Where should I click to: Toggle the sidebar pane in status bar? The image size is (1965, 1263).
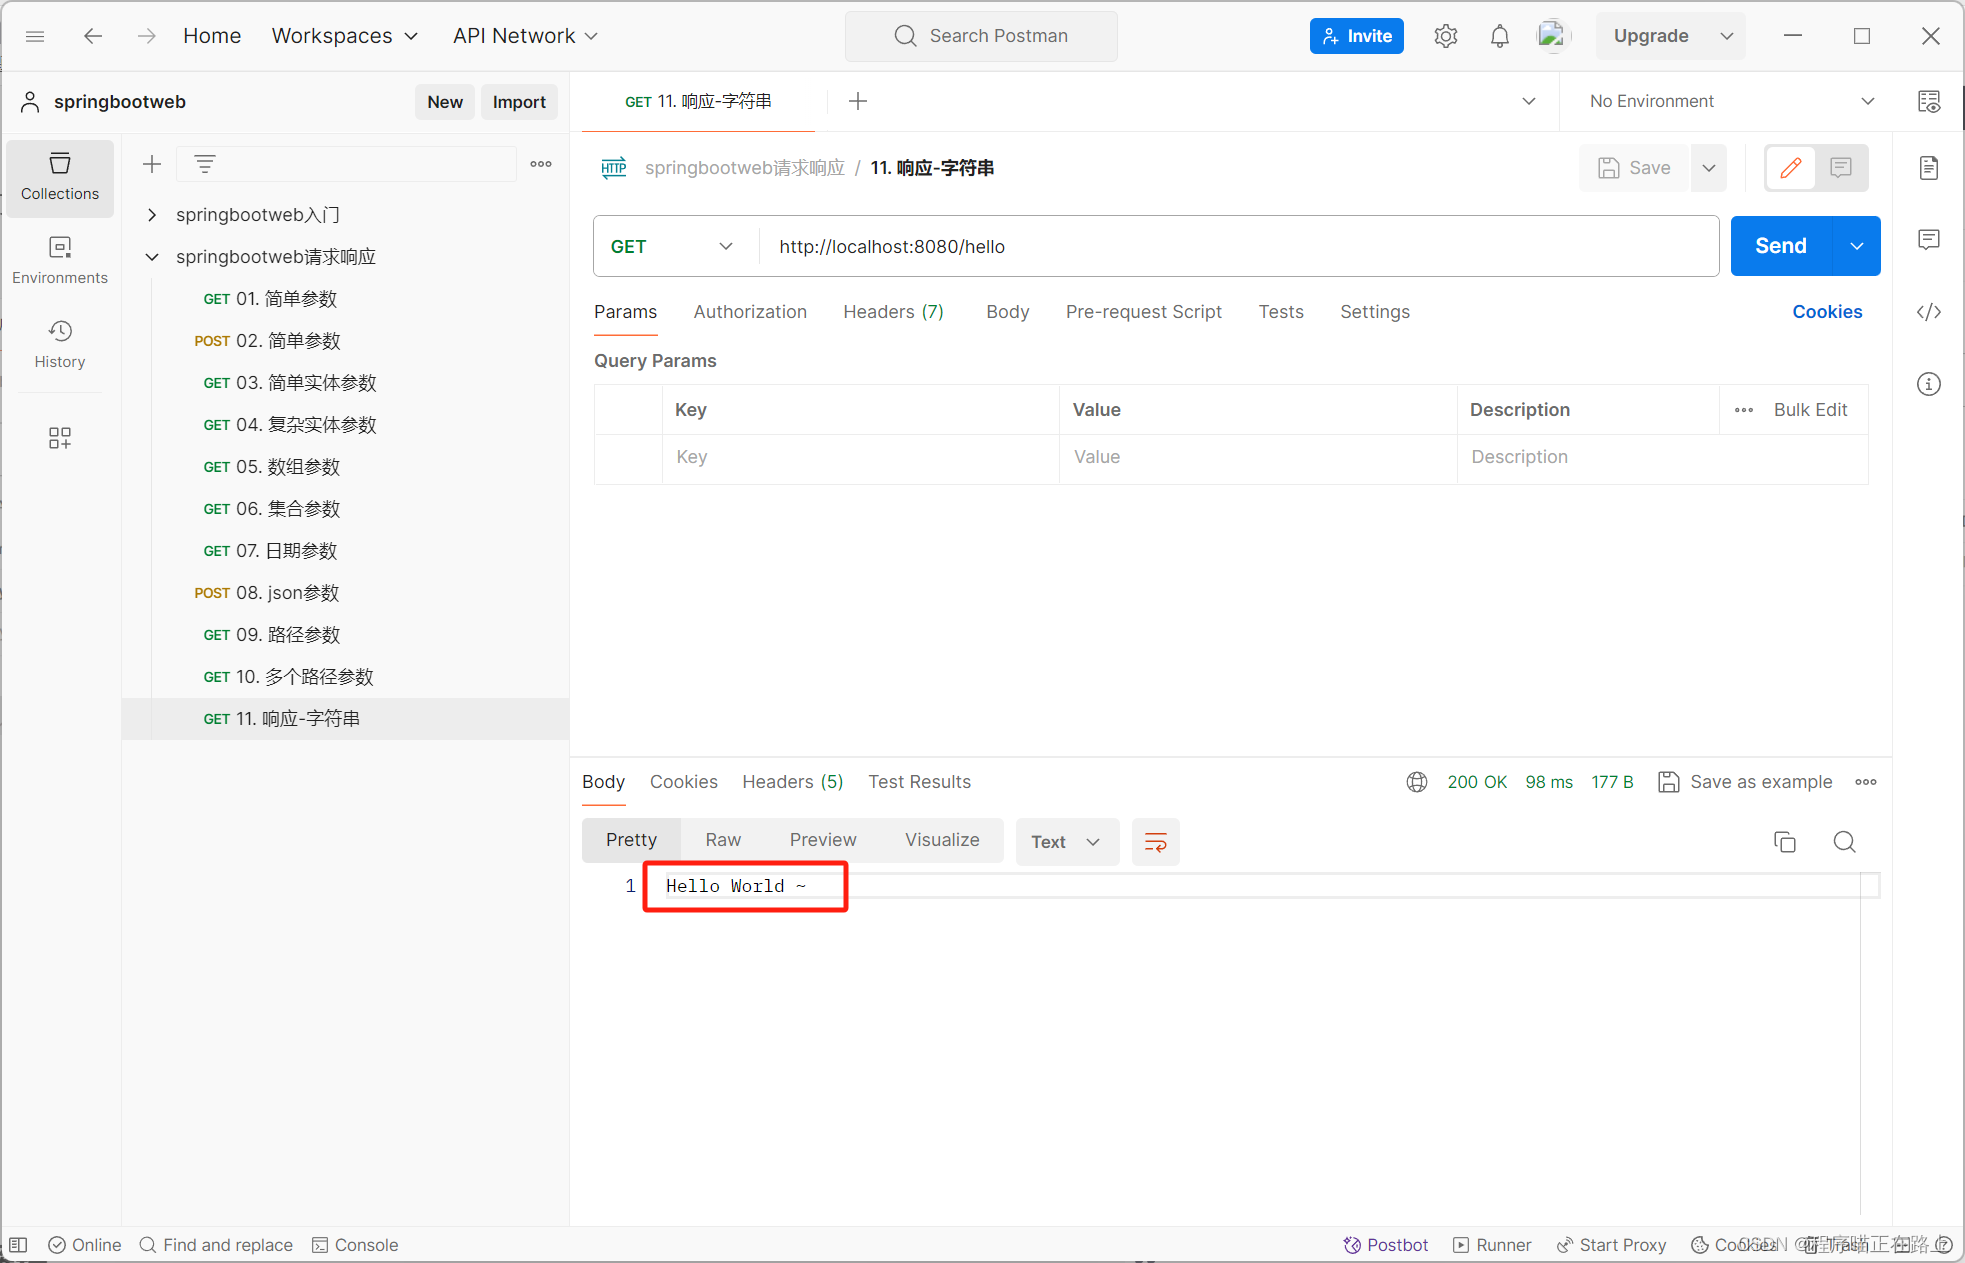18,1245
